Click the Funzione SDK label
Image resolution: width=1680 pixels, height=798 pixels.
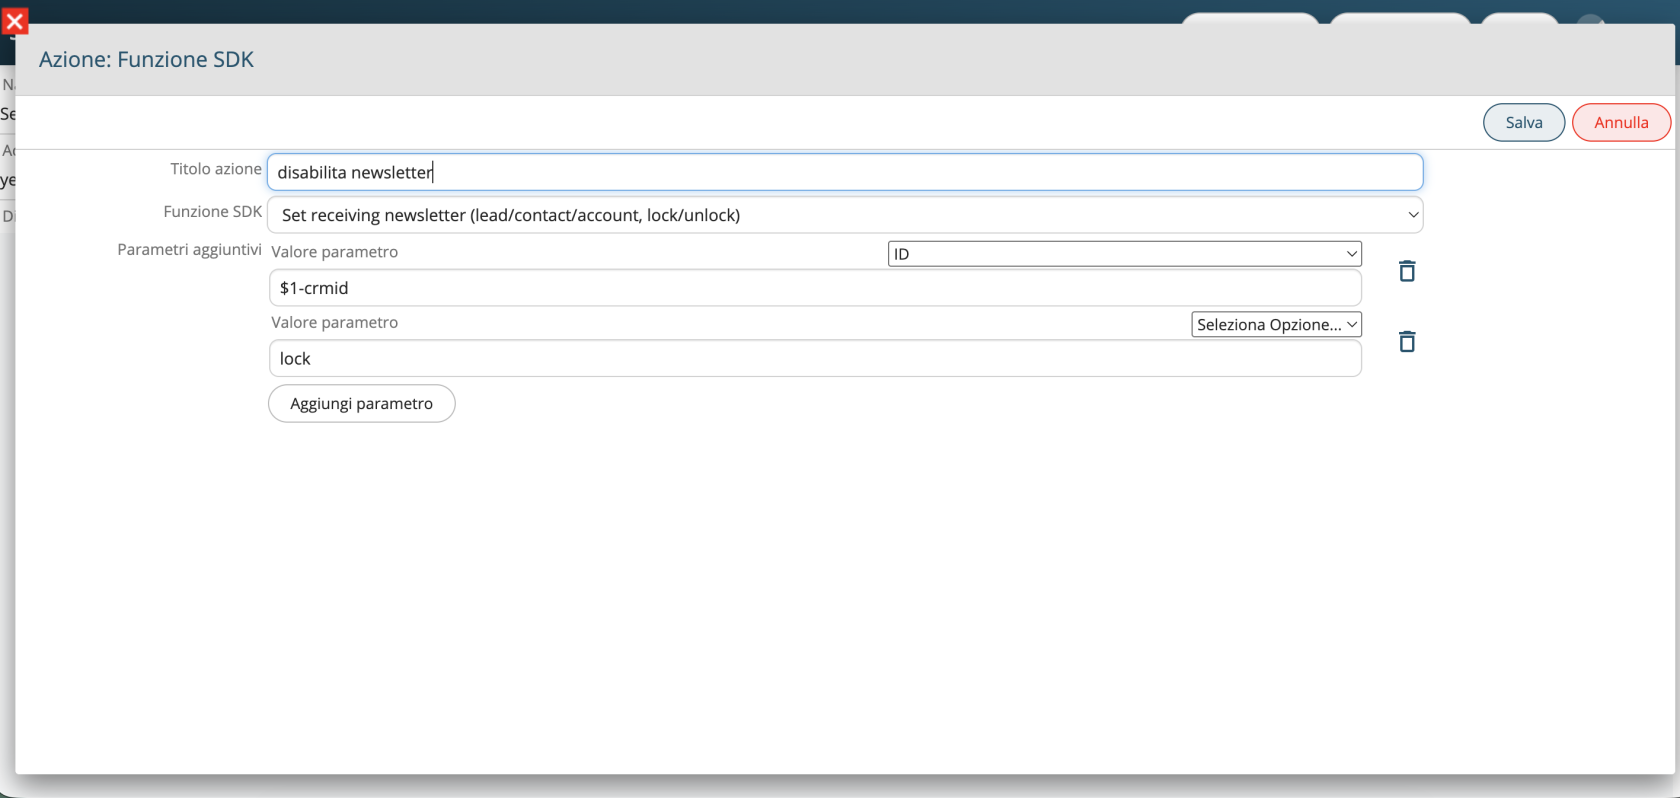[212, 211]
